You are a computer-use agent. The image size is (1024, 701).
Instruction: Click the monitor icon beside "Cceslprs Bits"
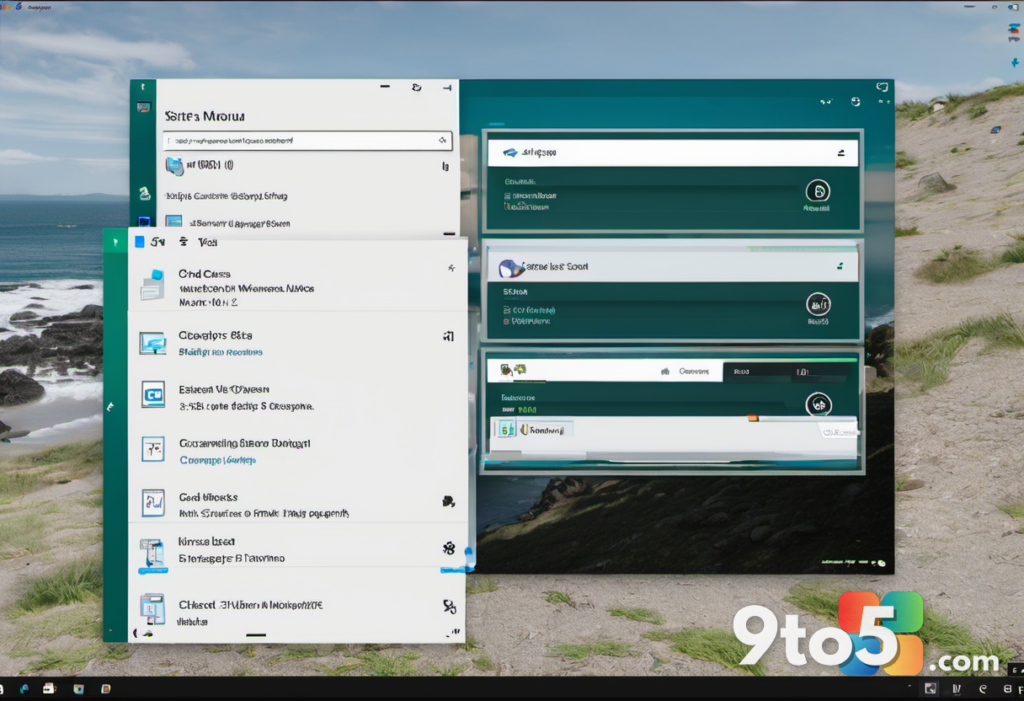coord(153,342)
